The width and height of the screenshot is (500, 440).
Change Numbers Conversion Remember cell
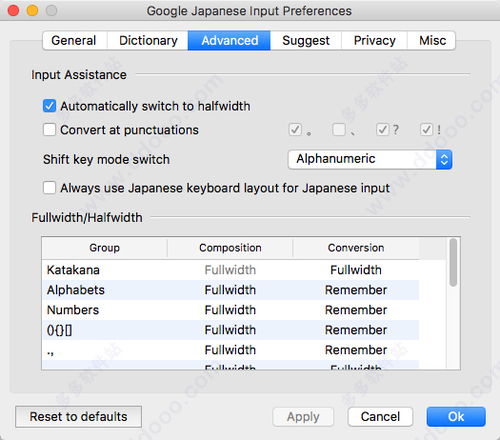356,310
